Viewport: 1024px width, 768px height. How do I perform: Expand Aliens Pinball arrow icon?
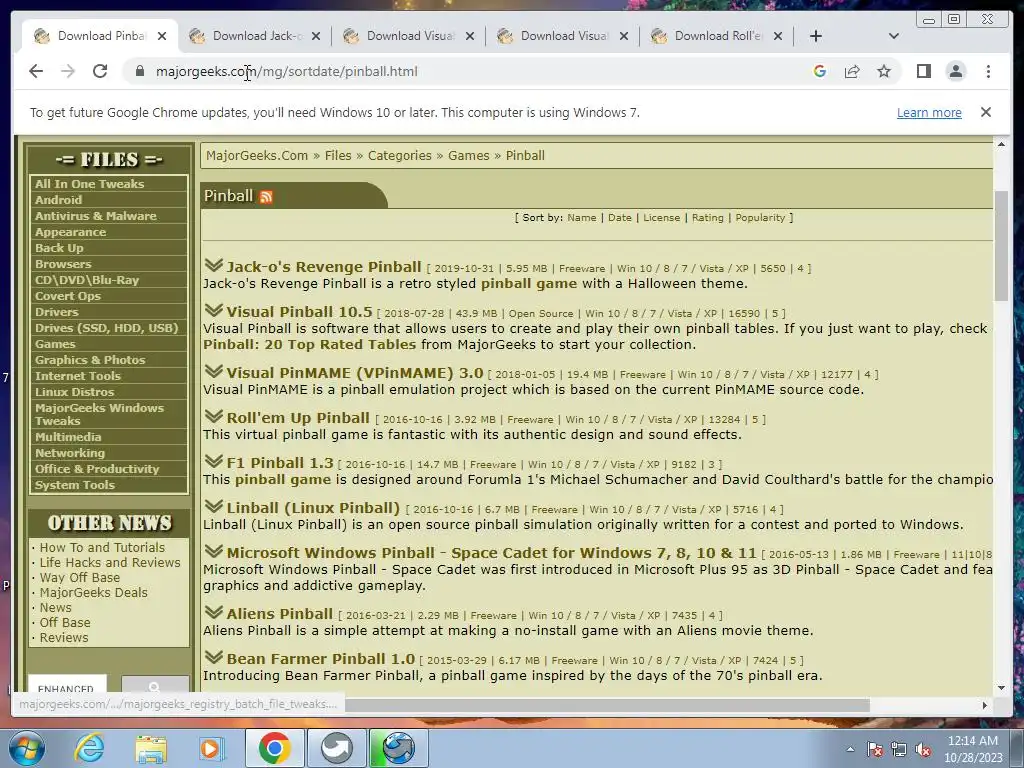click(213, 613)
